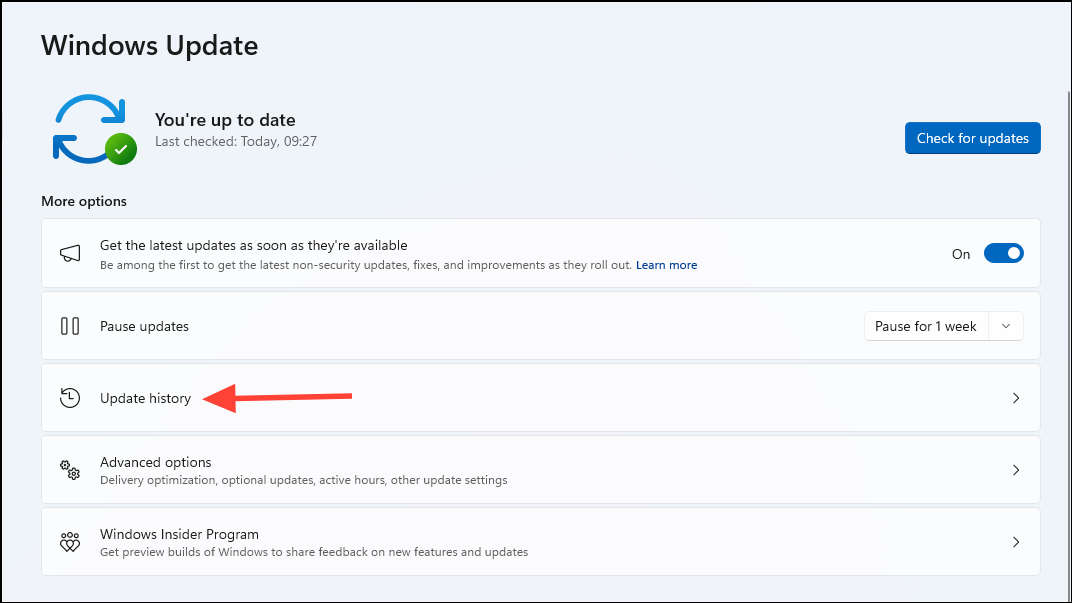Open Update history via its chevron
The width and height of the screenshot is (1072, 603).
[x=1016, y=398]
